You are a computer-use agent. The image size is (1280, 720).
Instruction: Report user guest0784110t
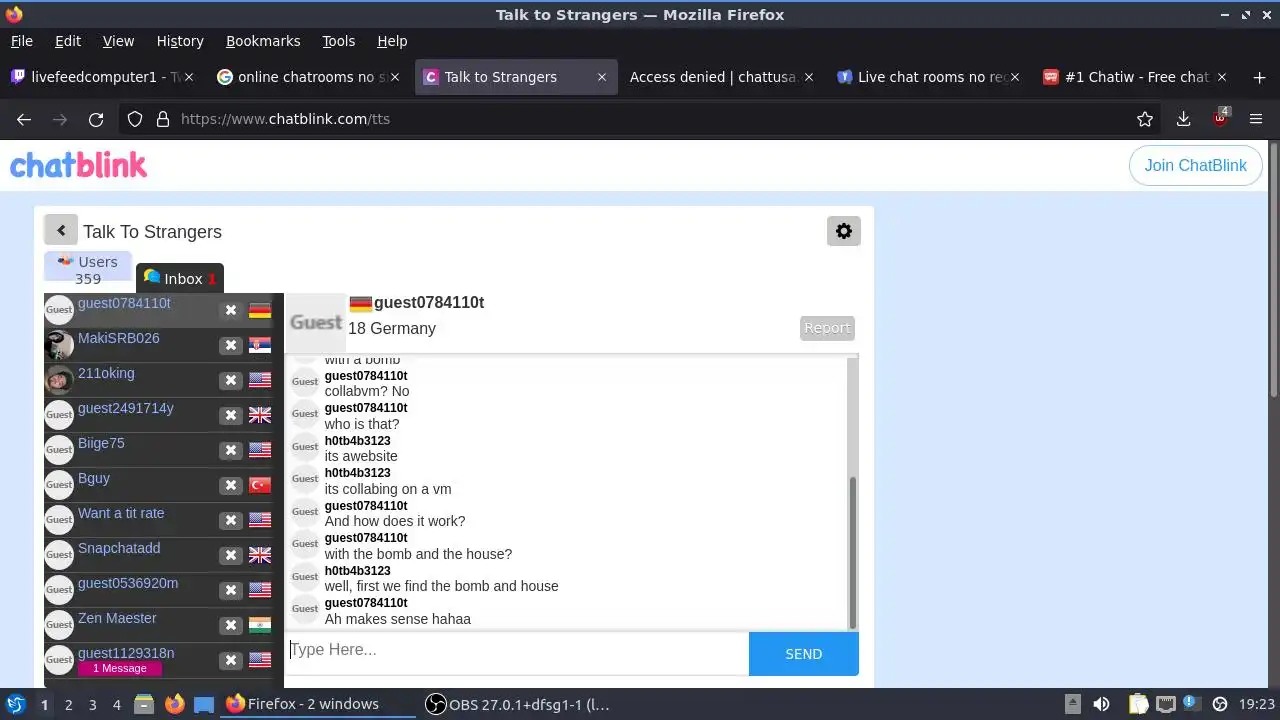[827, 328]
